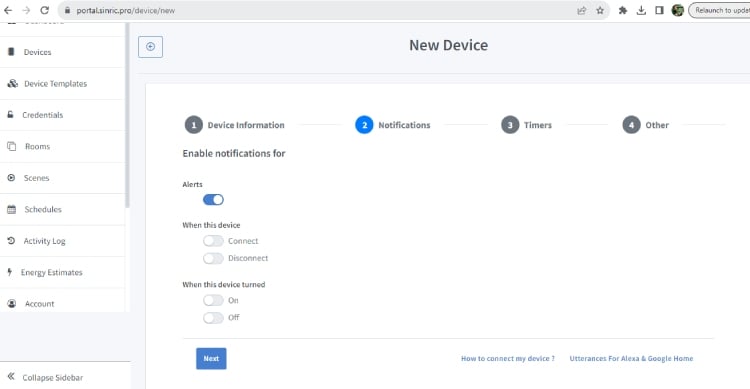Select step 2 Notifications
750x389 pixels.
(393, 125)
